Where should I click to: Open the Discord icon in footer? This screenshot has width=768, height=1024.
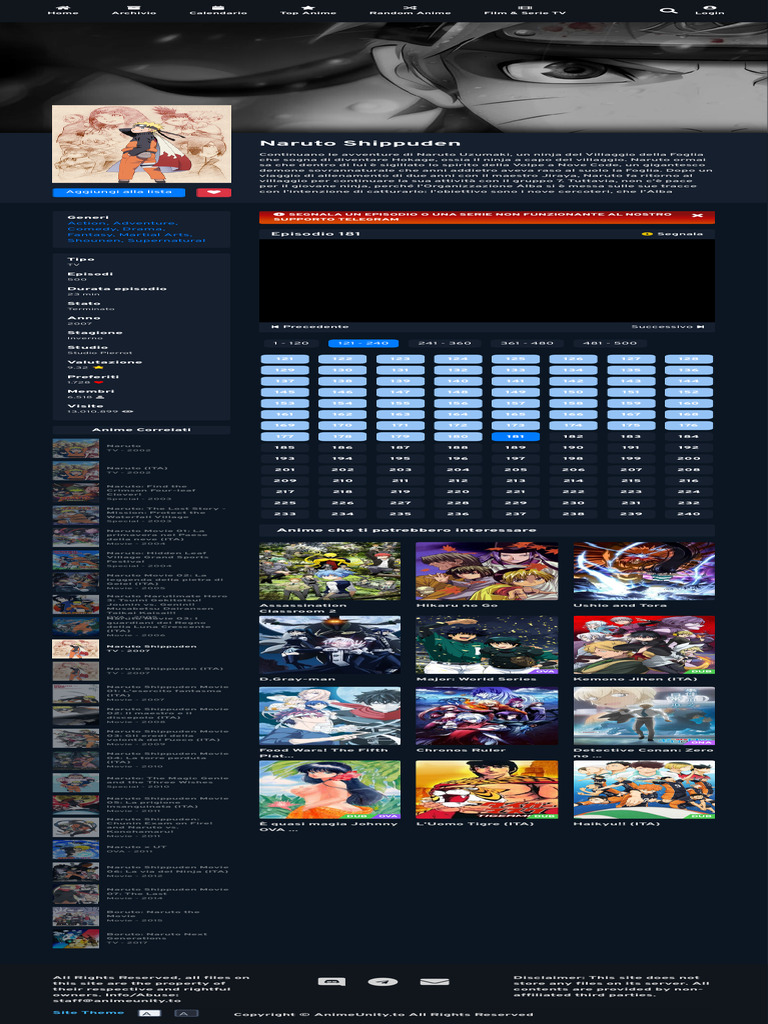tap(331, 982)
